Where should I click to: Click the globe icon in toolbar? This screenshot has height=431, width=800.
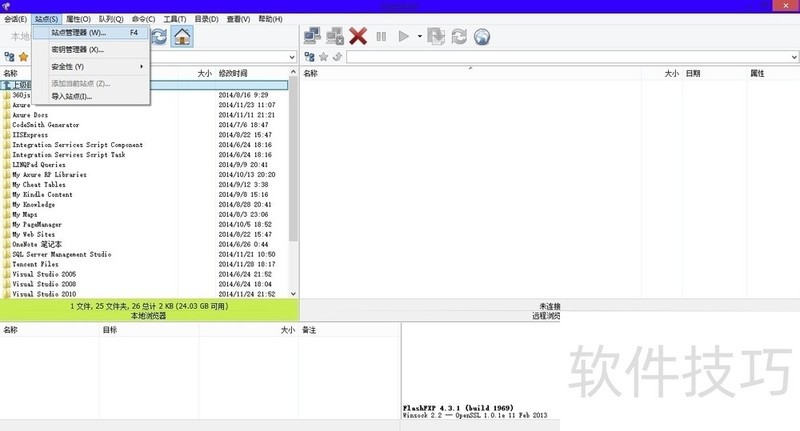[482, 37]
